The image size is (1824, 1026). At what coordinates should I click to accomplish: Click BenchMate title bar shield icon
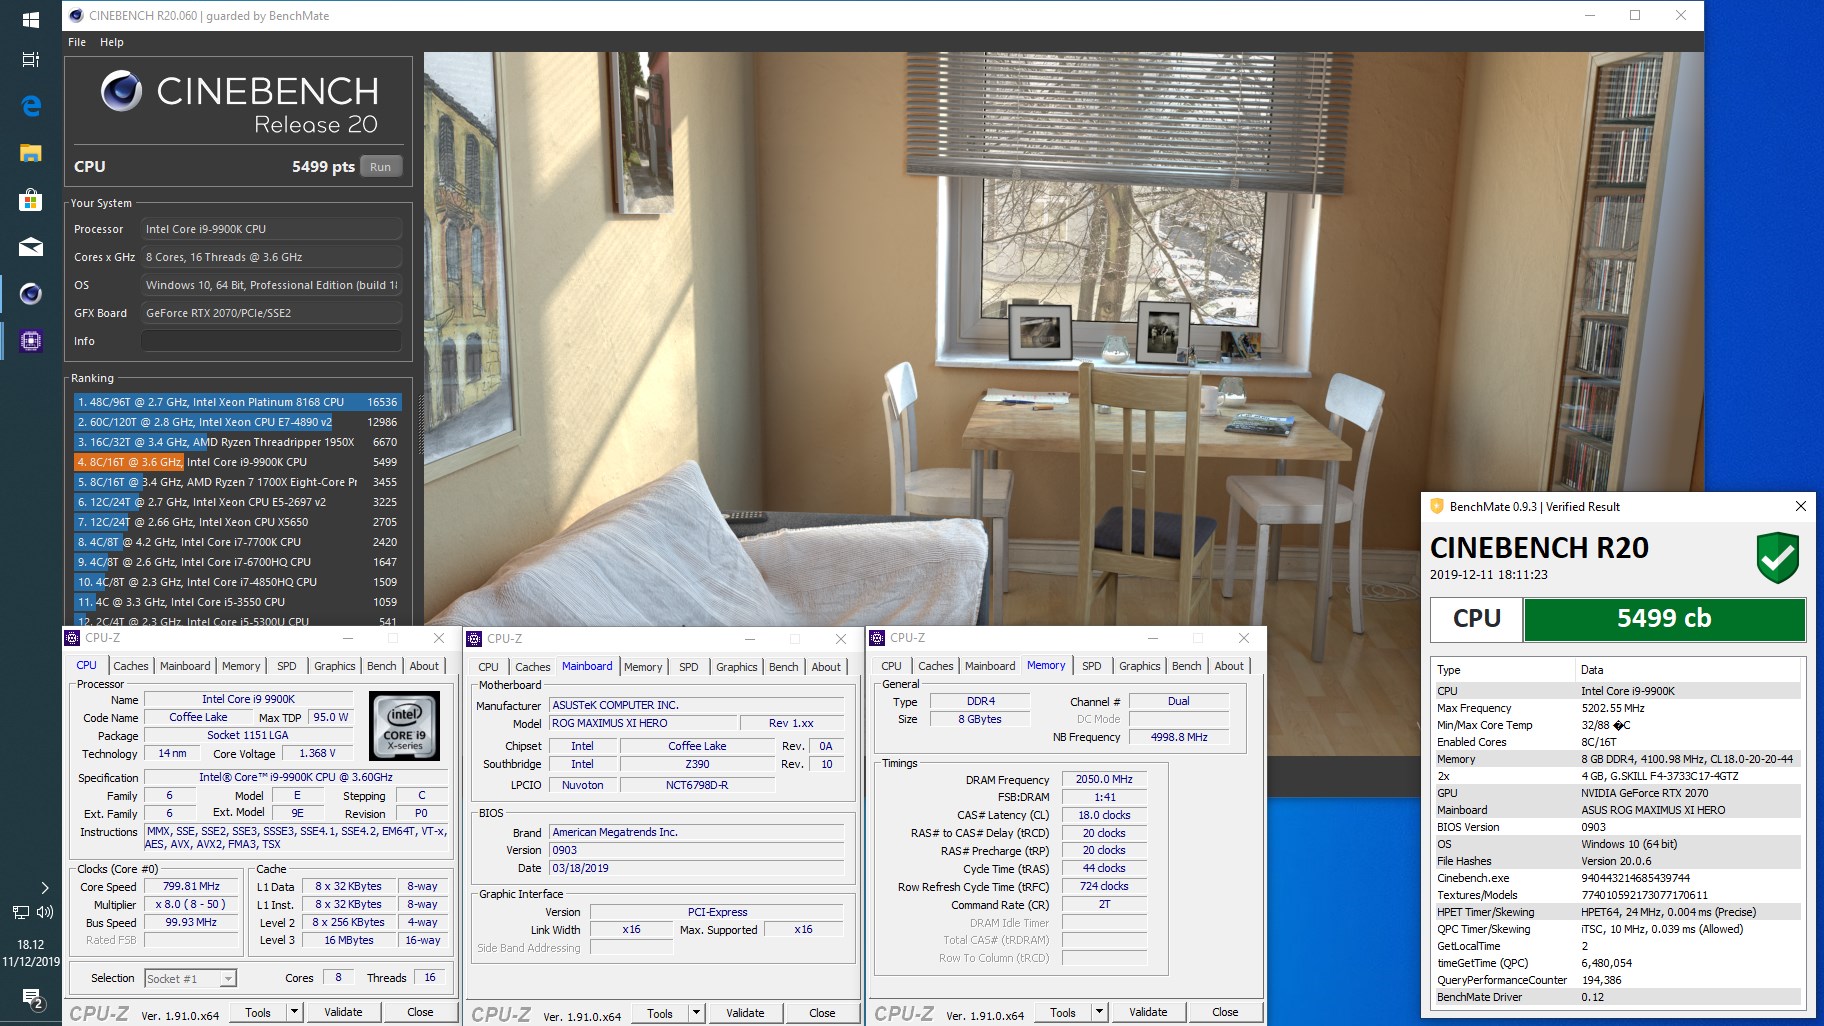tap(1436, 506)
